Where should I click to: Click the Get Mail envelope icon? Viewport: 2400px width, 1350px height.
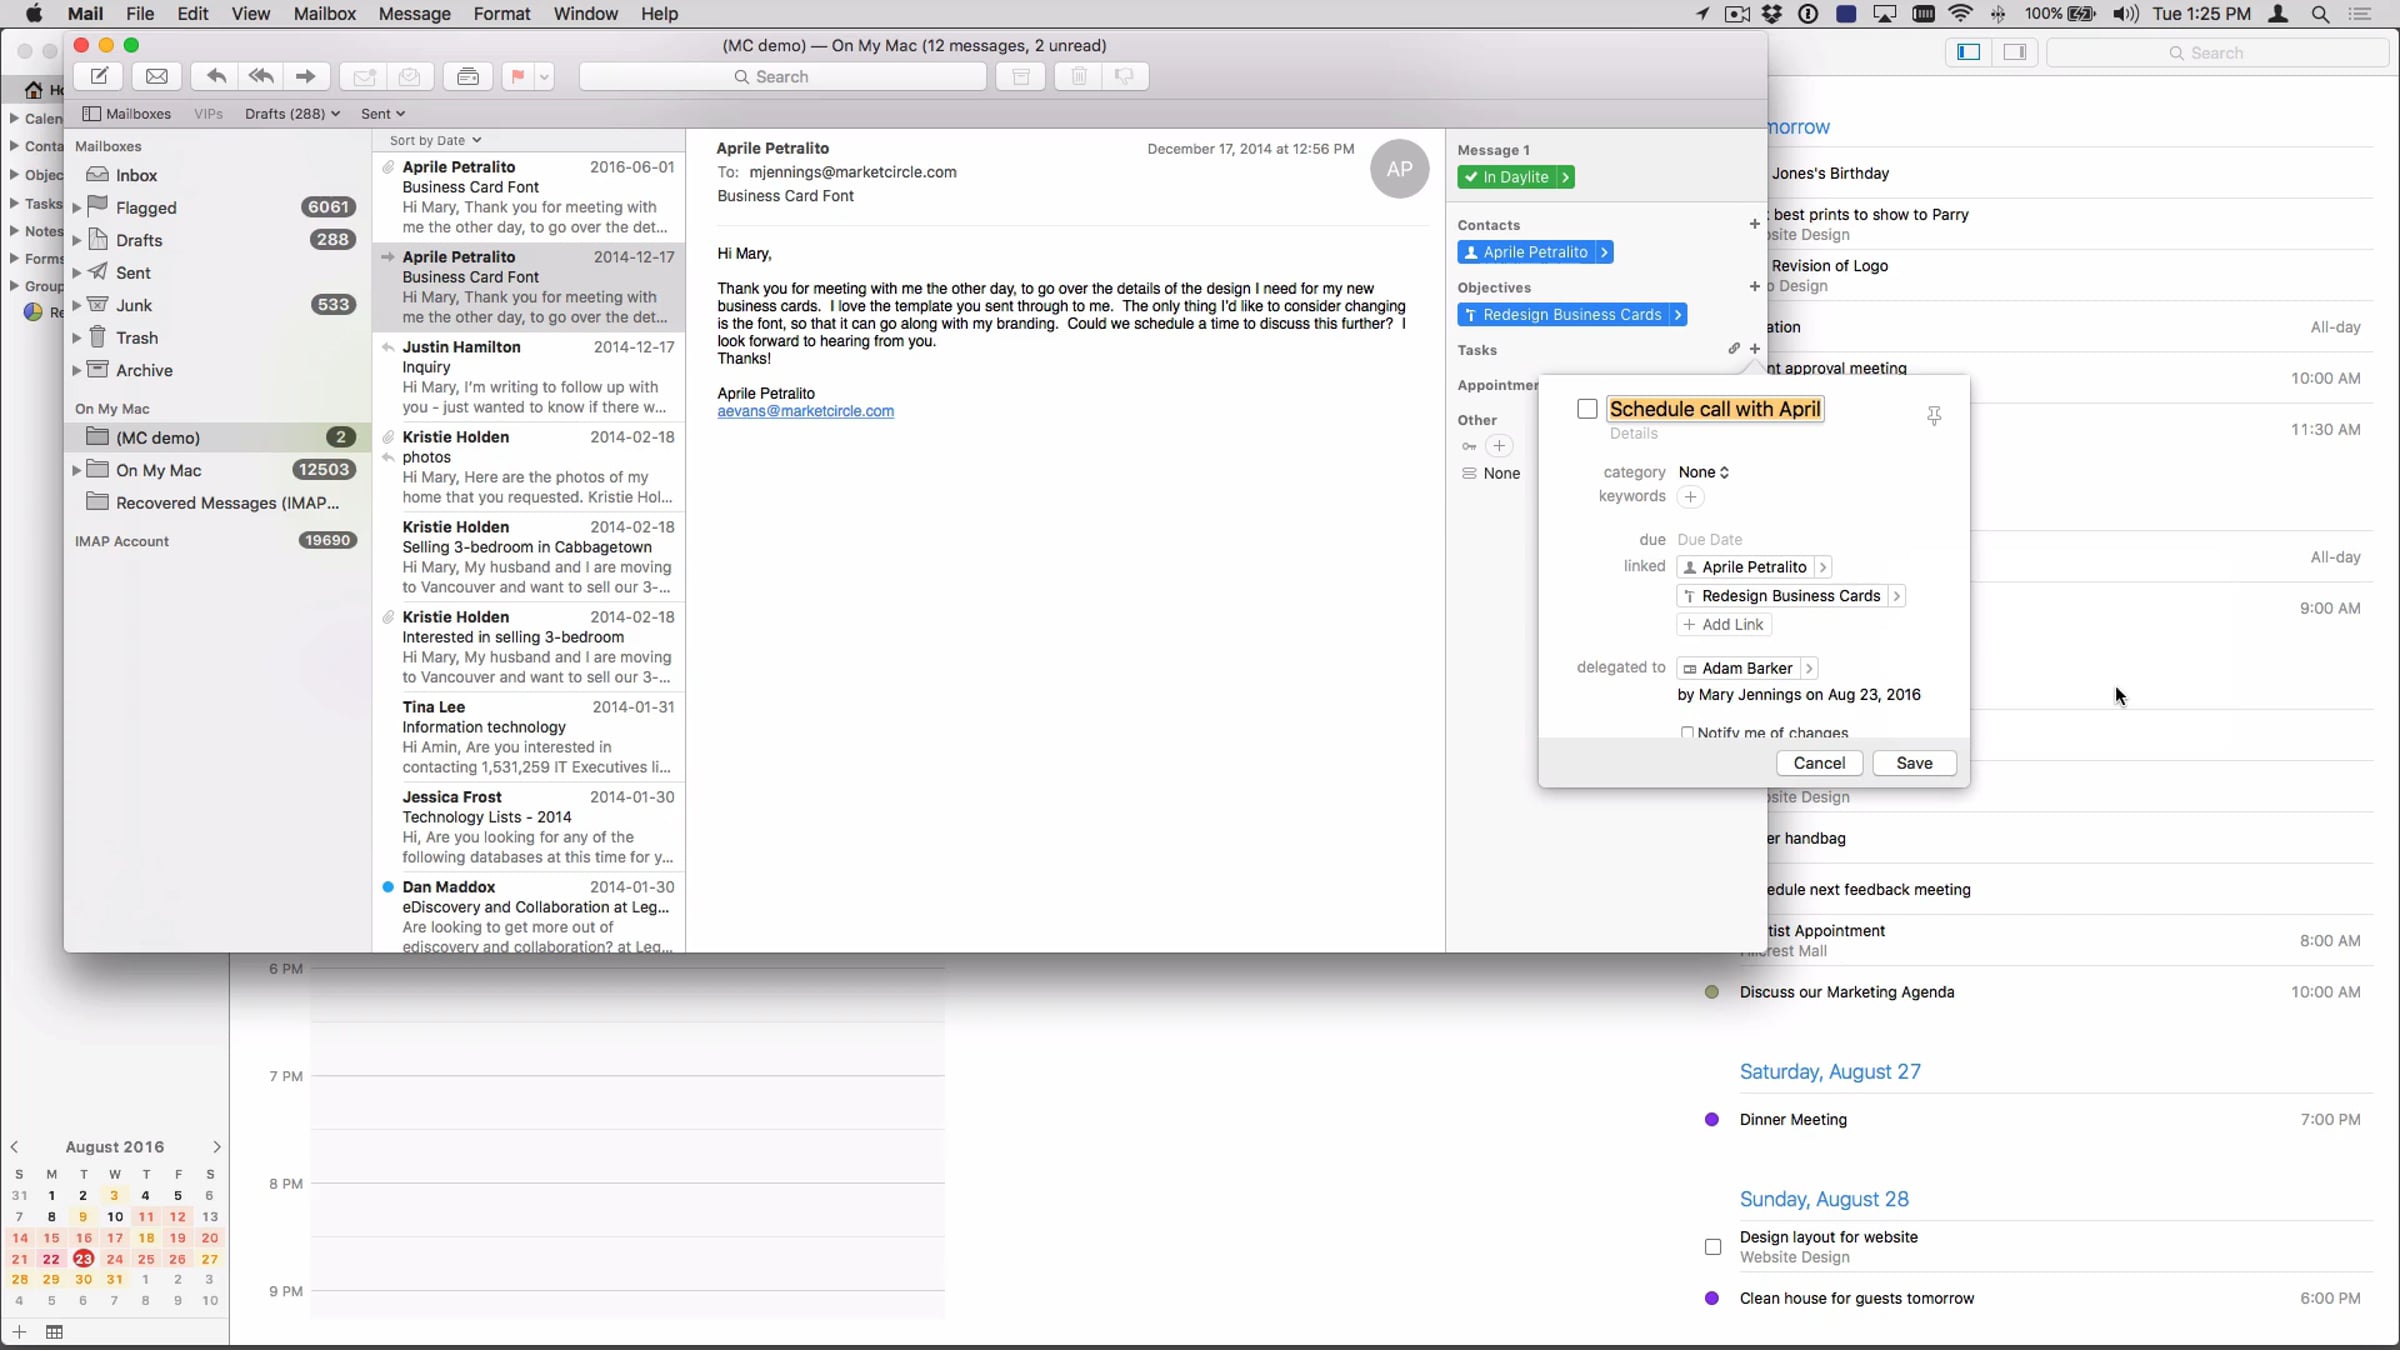[157, 76]
